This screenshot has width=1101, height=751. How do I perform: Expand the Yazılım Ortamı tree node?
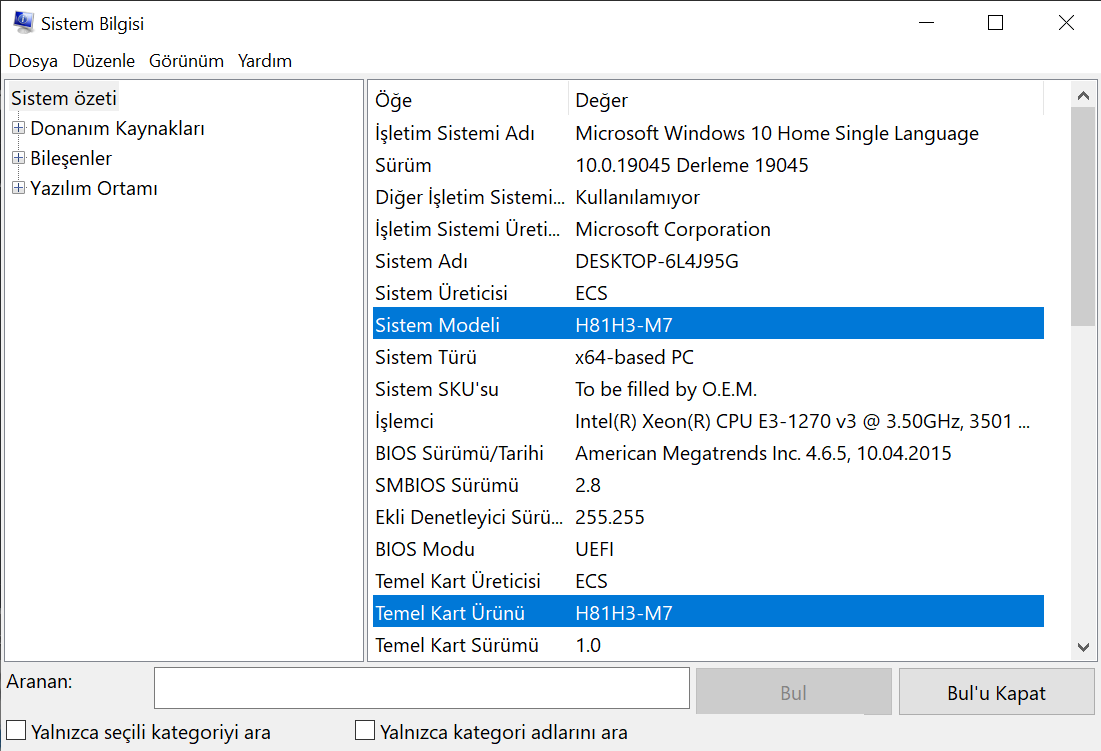point(18,188)
